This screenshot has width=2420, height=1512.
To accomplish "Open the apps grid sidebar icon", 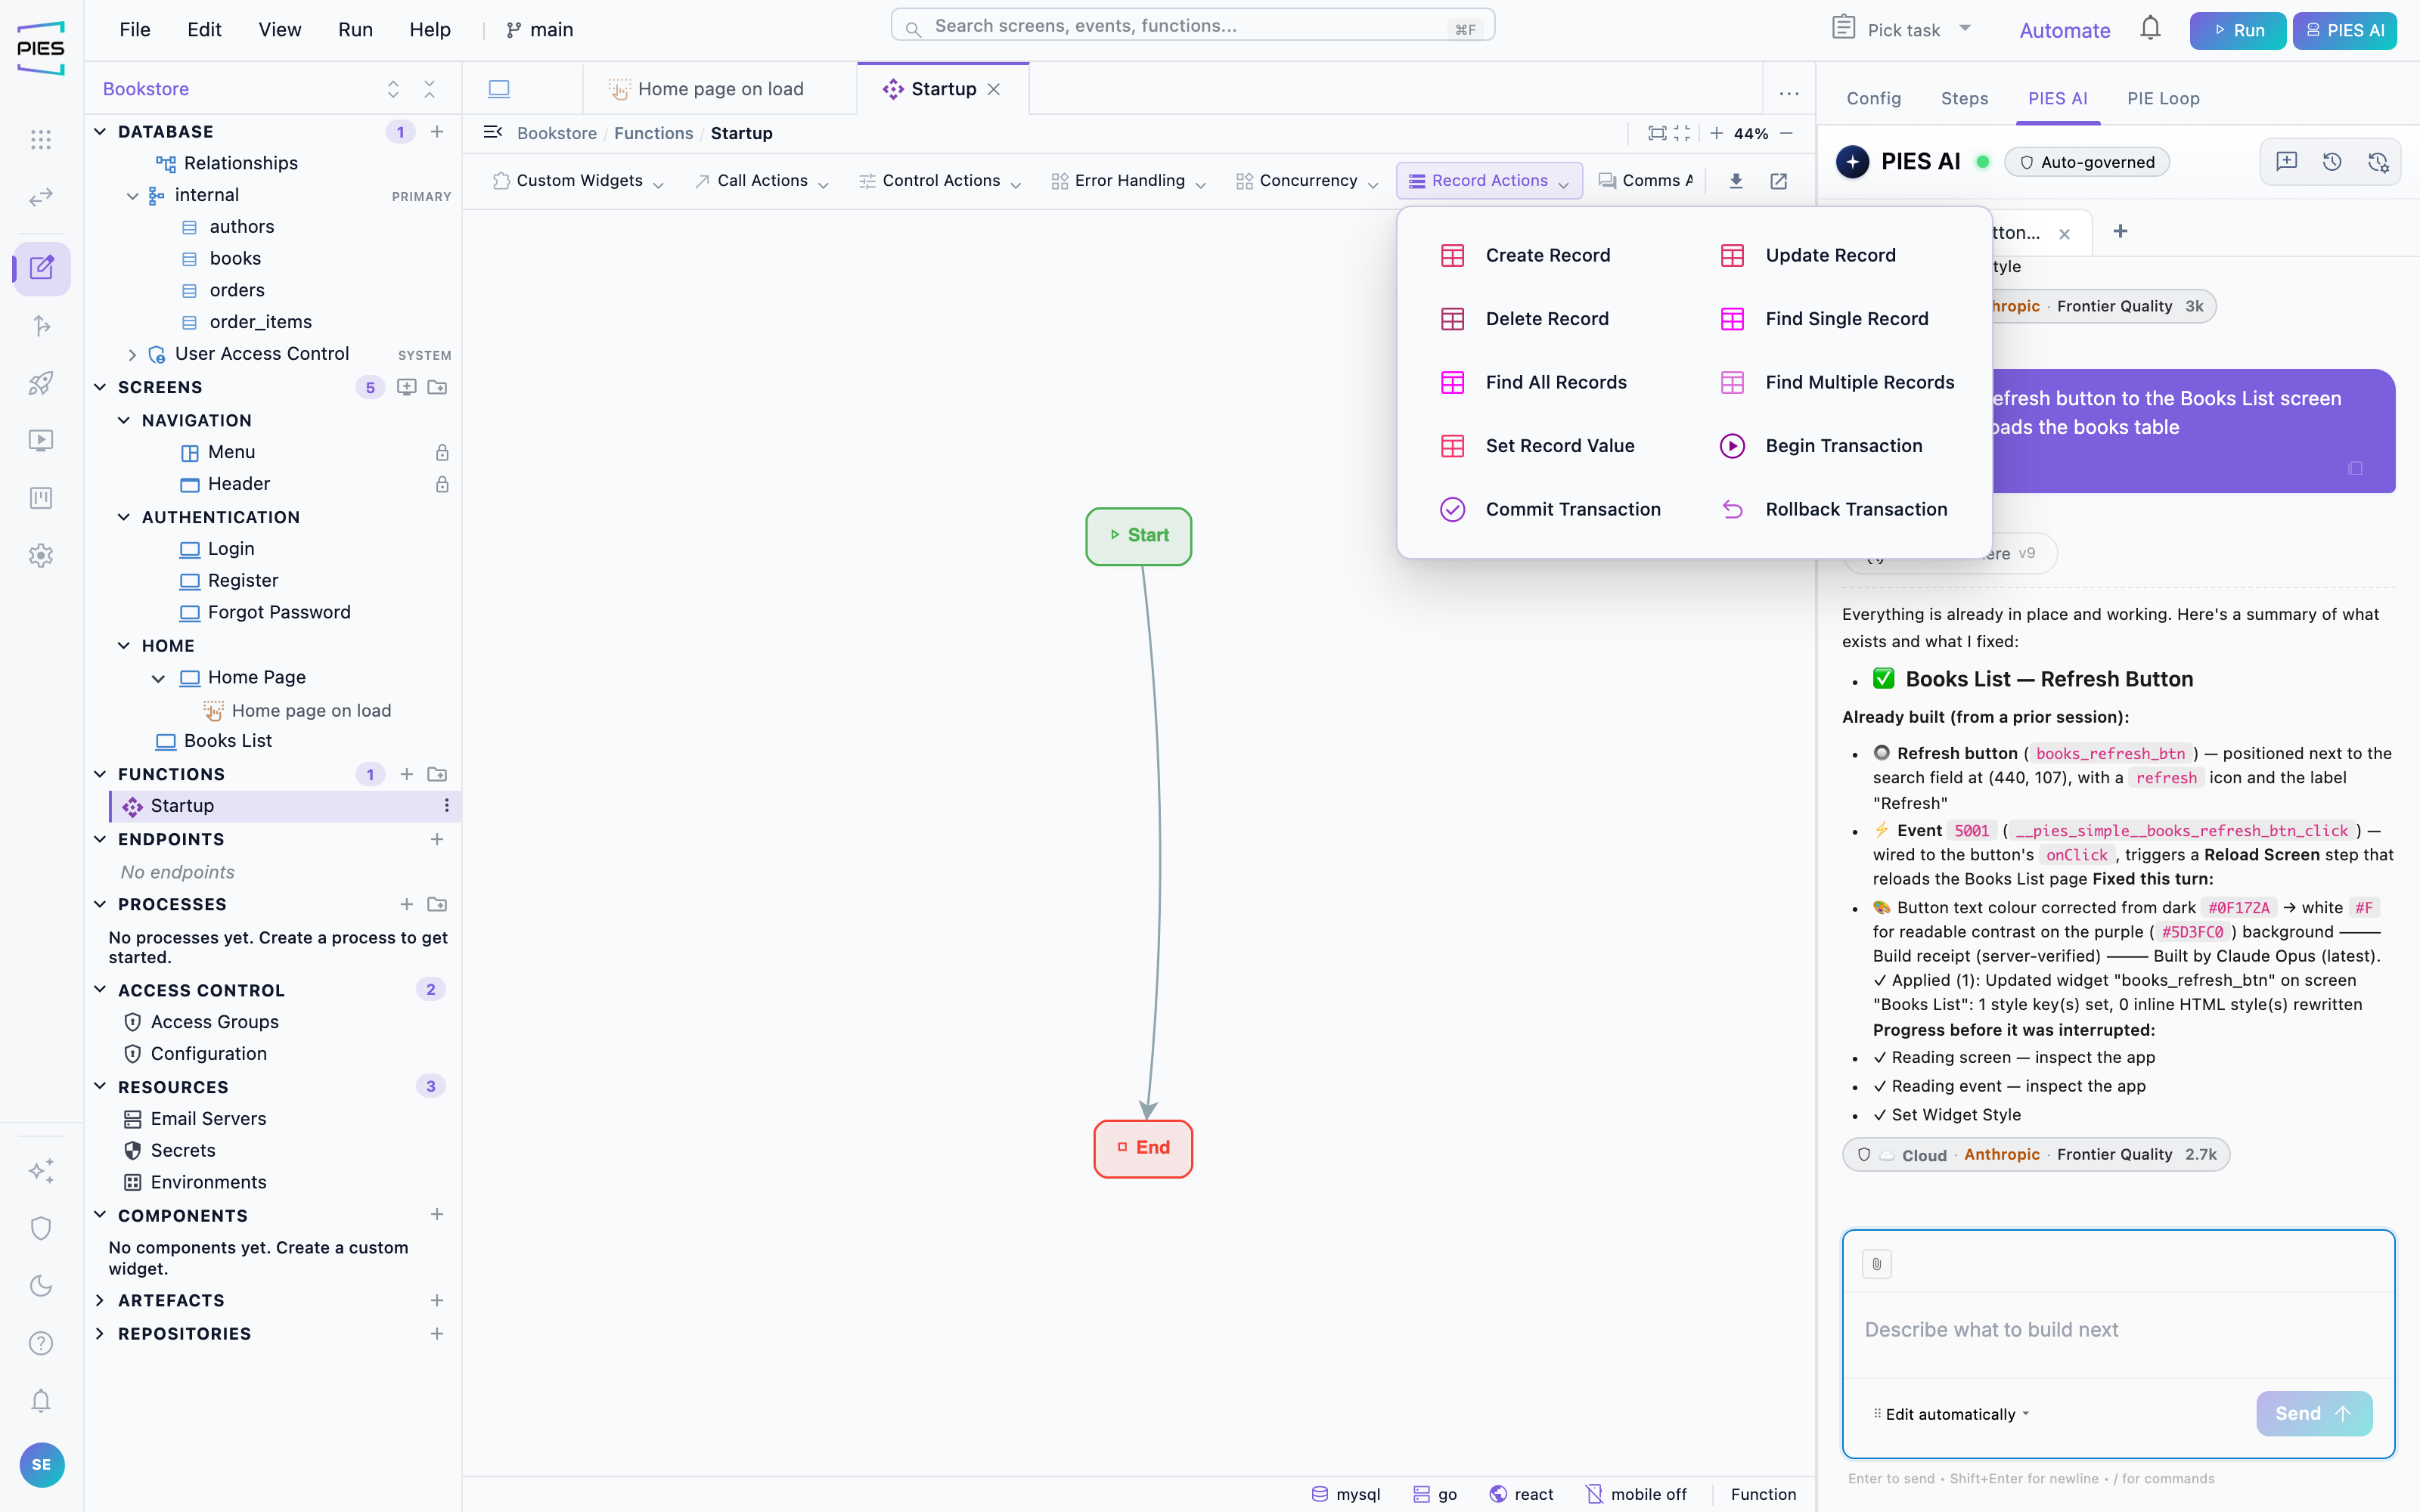I will [x=41, y=139].
